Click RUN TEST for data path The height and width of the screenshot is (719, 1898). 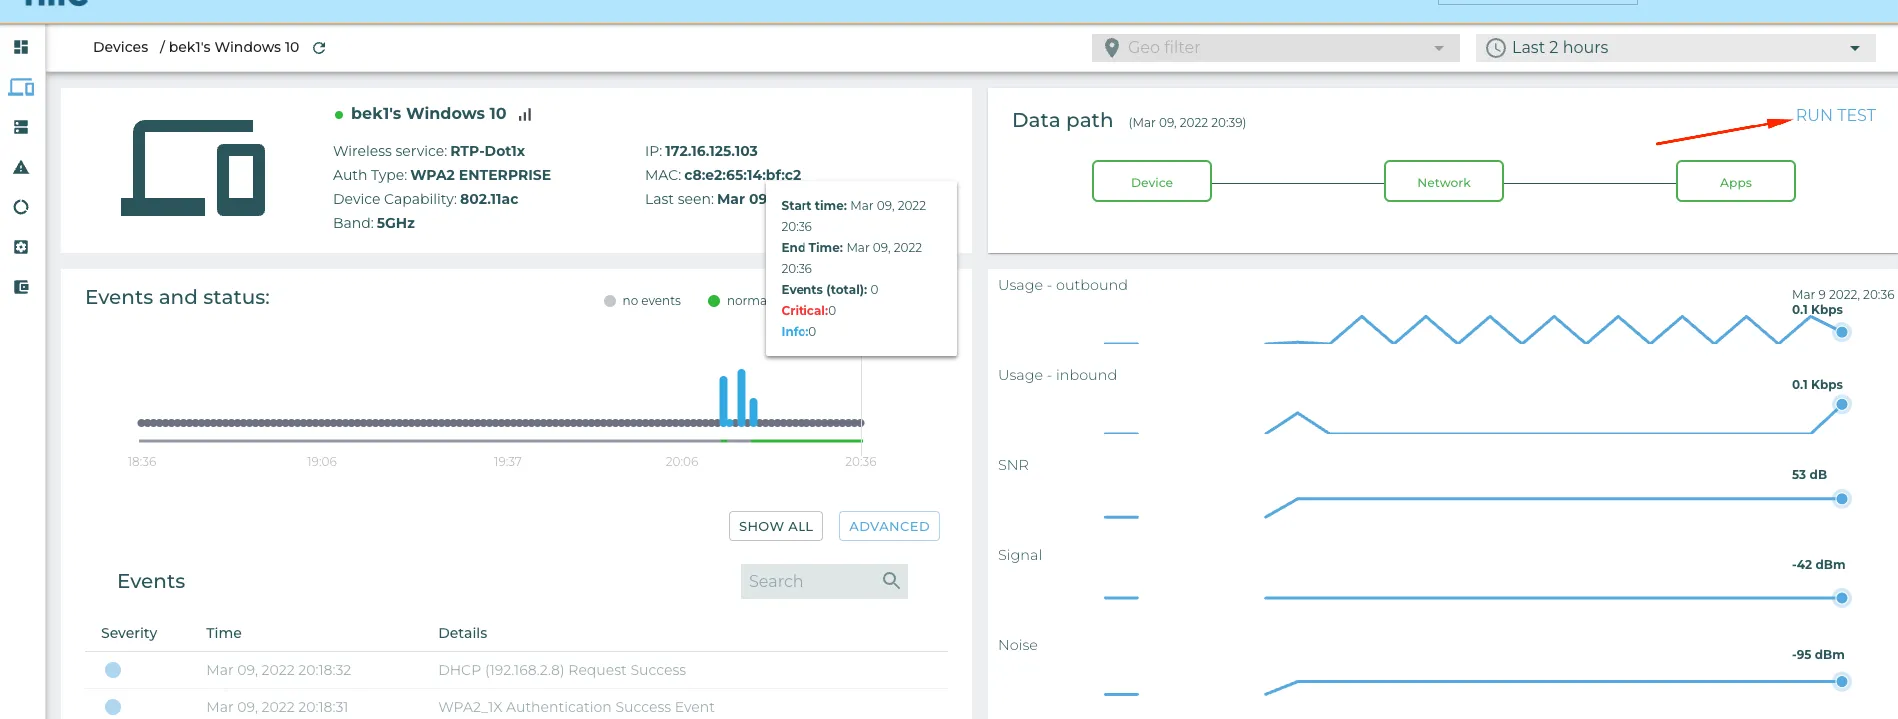coord(1836,115)
